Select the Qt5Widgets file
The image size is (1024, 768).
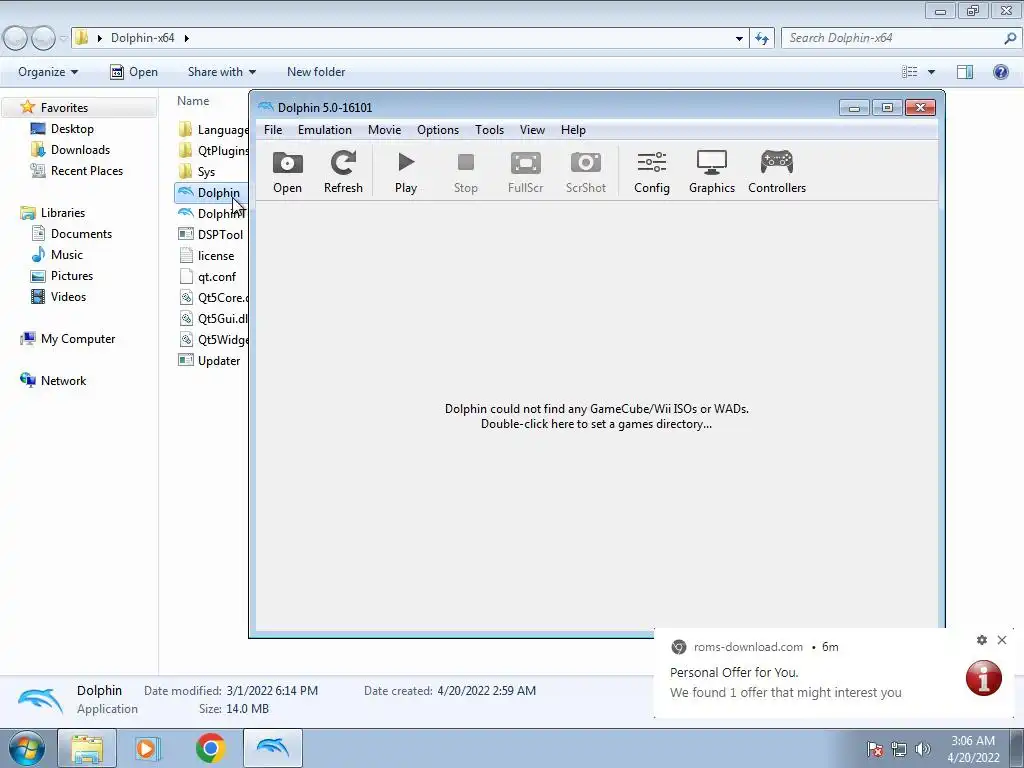point(213,340)
